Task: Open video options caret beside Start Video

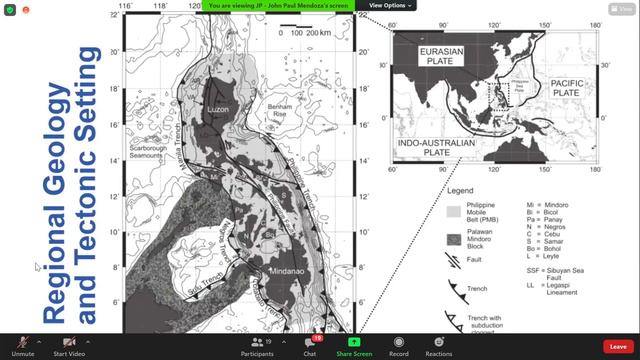Action: (x=88, y=342)
